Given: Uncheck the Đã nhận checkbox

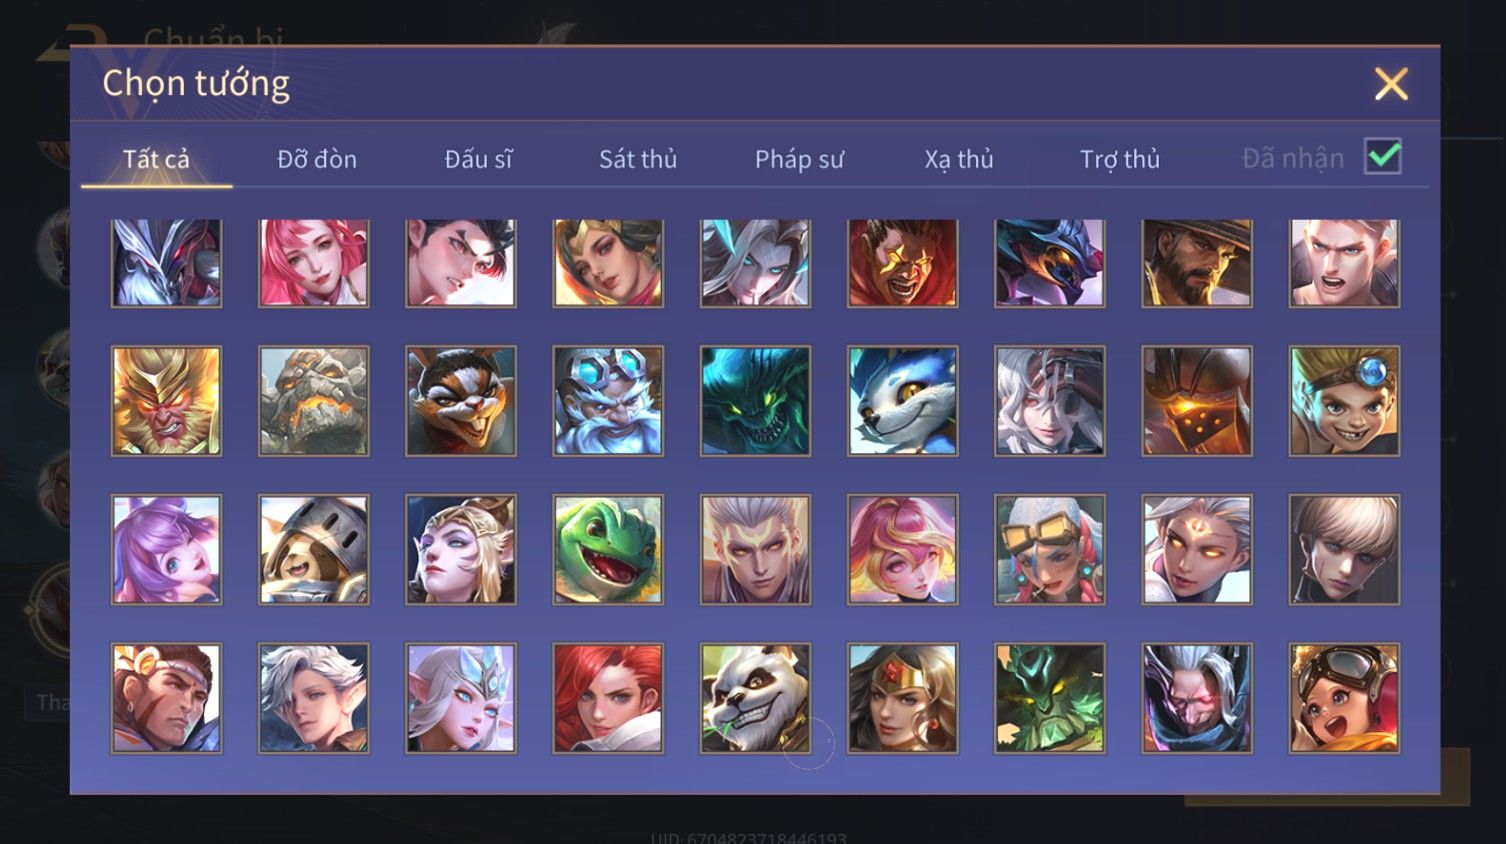Looking at the screenshot, I should [1383, 156].
